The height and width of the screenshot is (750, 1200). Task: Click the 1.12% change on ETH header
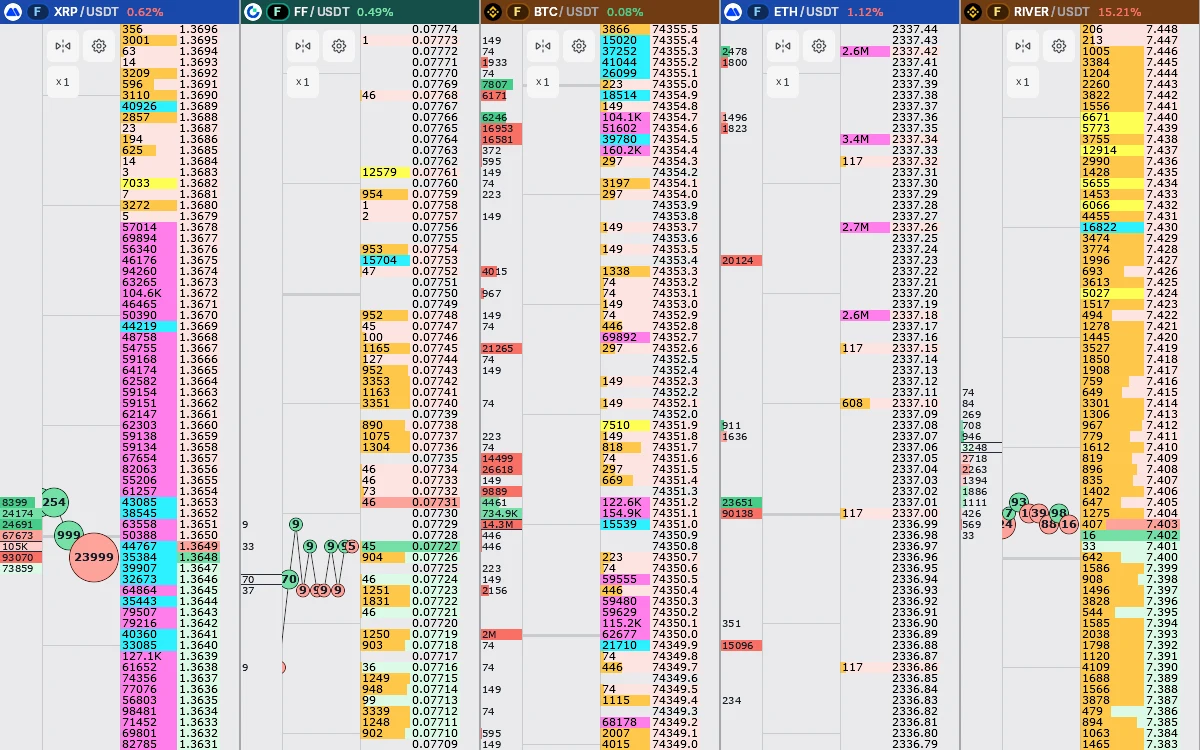(865, 12)
